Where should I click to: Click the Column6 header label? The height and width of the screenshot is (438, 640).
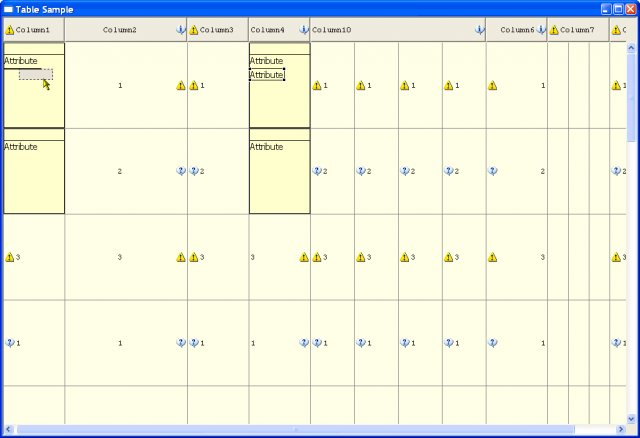coord(518,30)
